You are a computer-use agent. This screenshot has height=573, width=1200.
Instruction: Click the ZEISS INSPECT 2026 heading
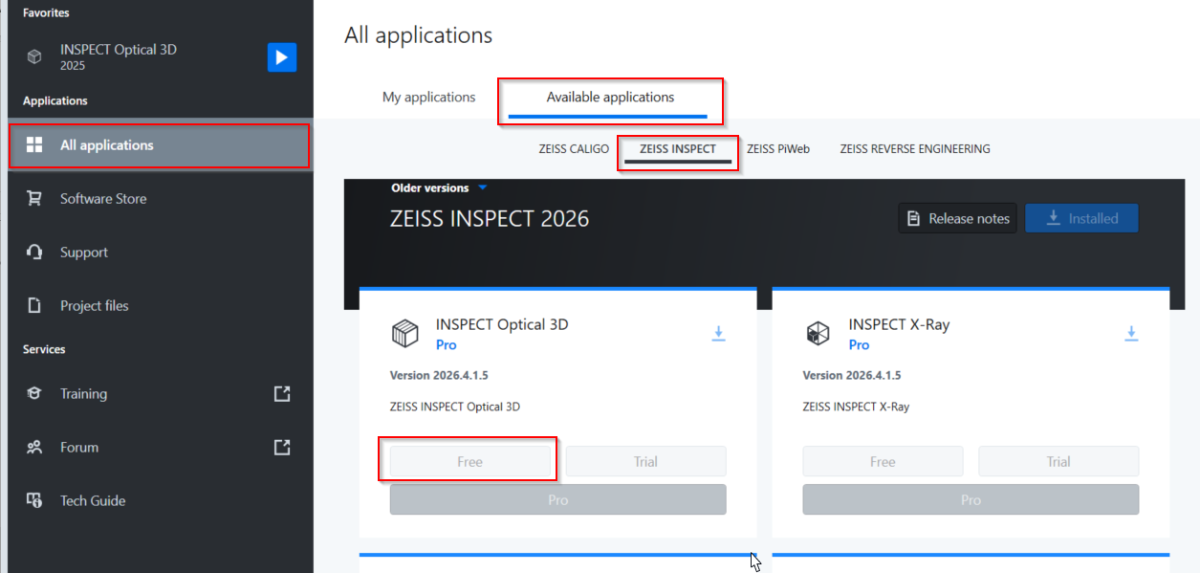(x=489, y=218)
